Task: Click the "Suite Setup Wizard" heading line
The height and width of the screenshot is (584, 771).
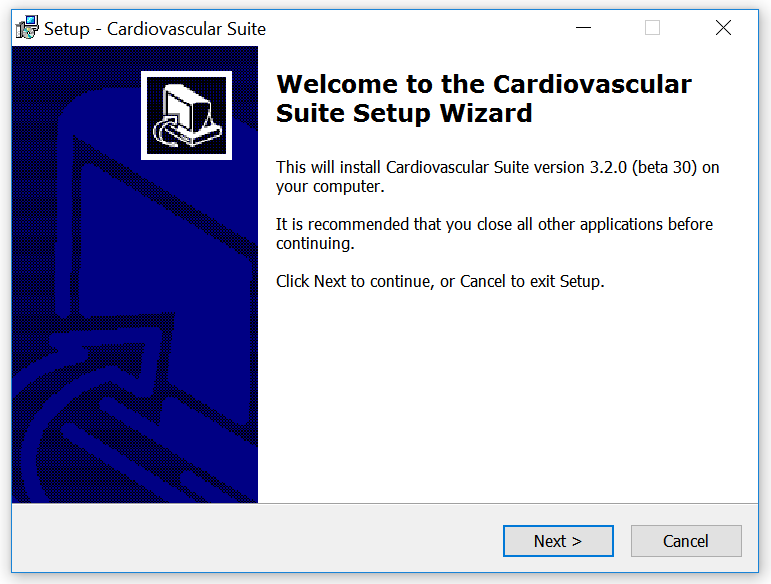Action: tap(404, 113)
